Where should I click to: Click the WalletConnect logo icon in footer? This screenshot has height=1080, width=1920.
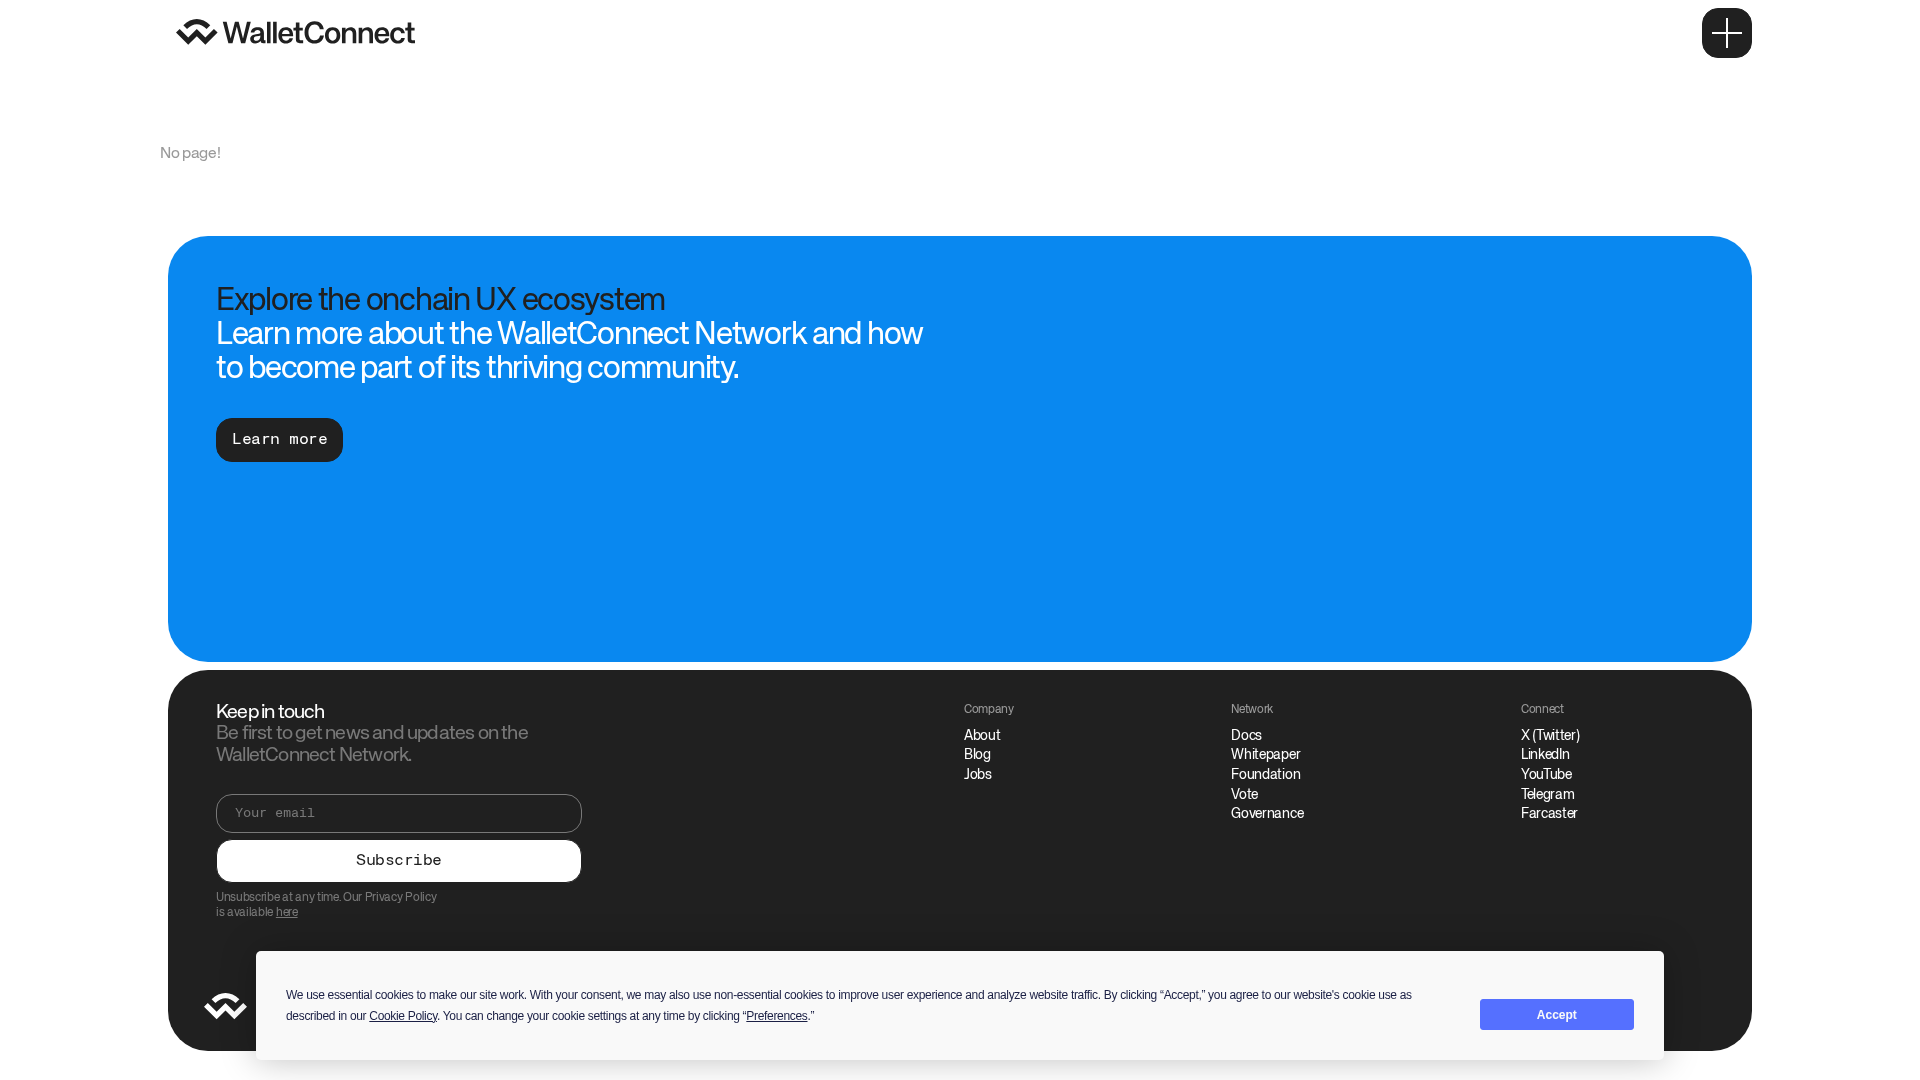click(225, 1006)
